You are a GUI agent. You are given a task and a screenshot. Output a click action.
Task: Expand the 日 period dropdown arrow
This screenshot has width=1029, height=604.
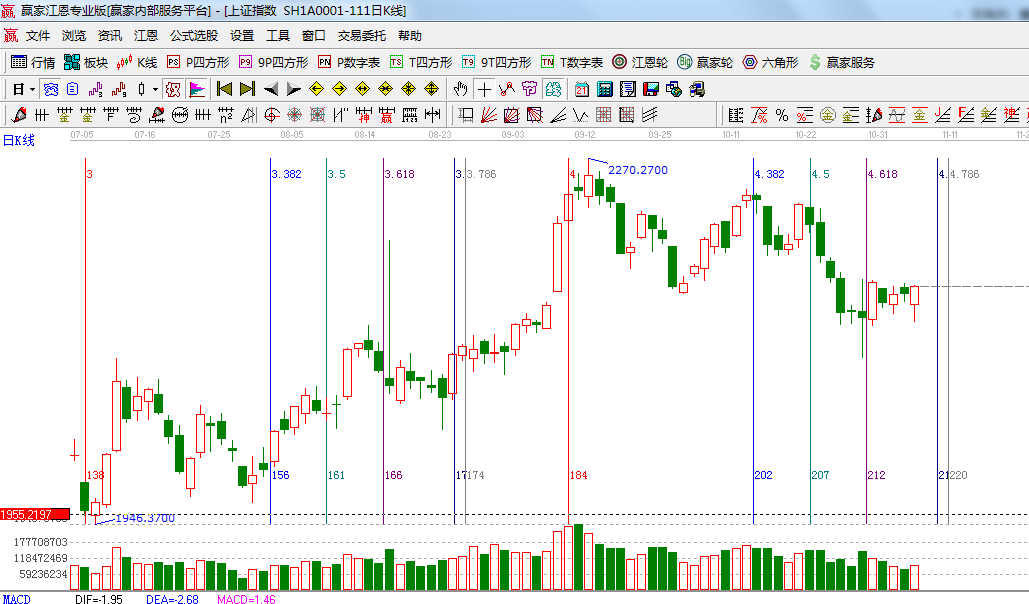click(32, 89)
